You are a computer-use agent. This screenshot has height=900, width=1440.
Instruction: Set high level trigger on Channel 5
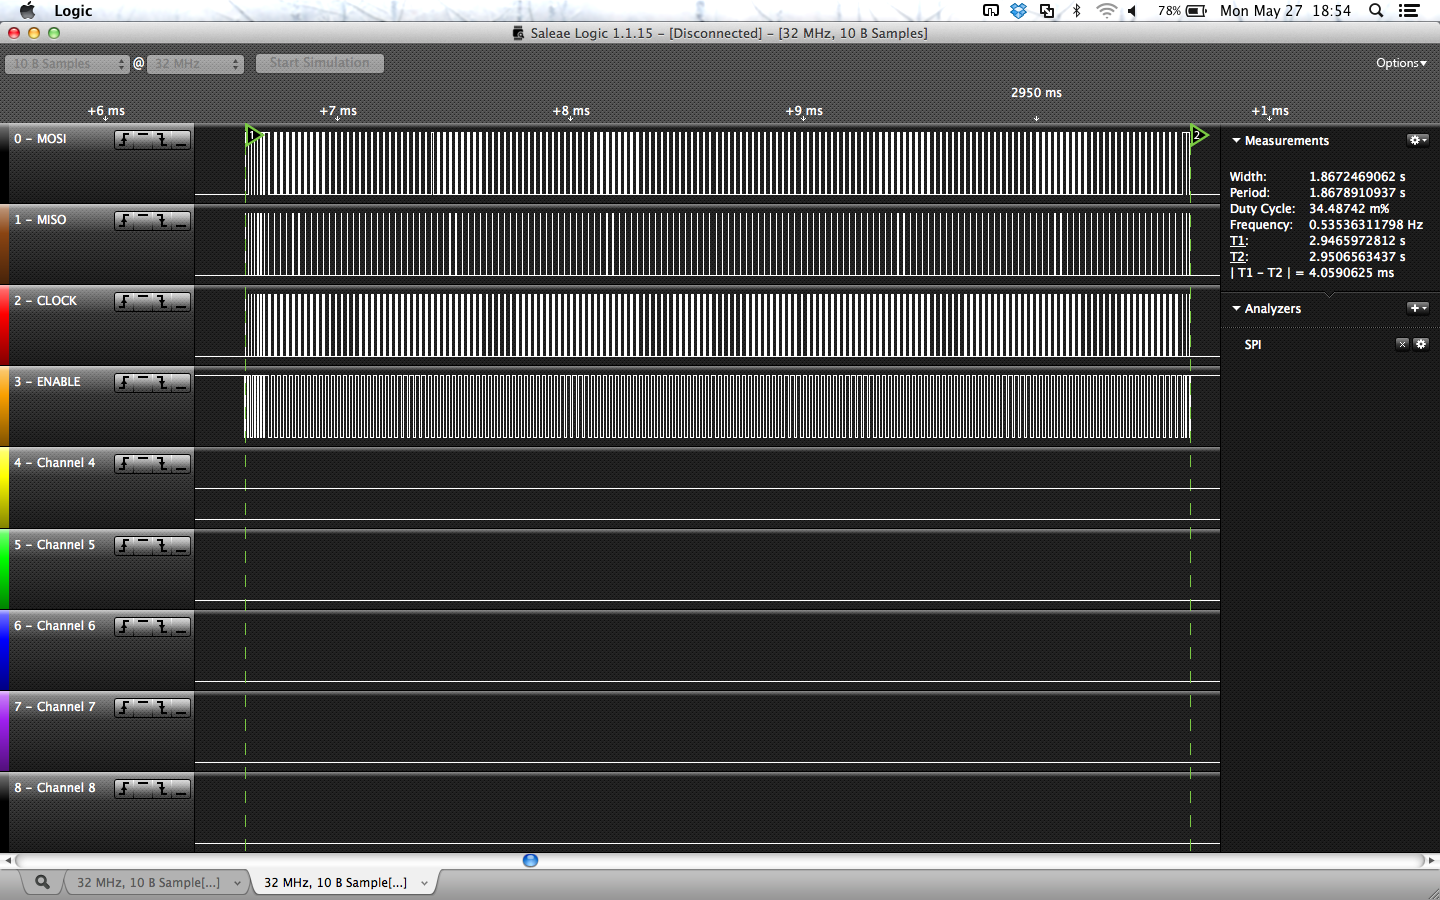coord(143,546)
